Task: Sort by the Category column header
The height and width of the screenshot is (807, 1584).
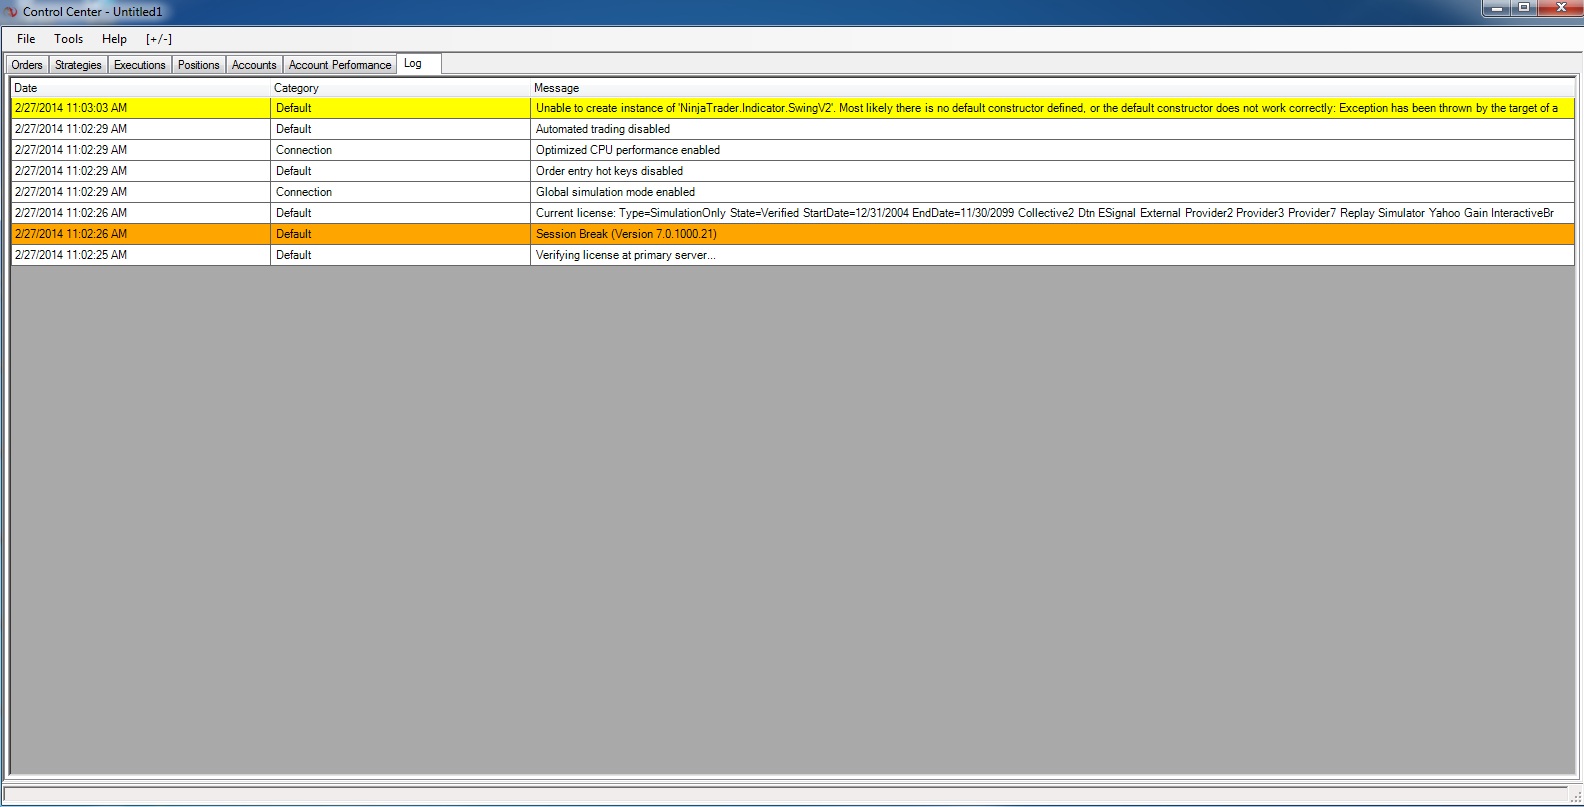Action: pos(401,88)
